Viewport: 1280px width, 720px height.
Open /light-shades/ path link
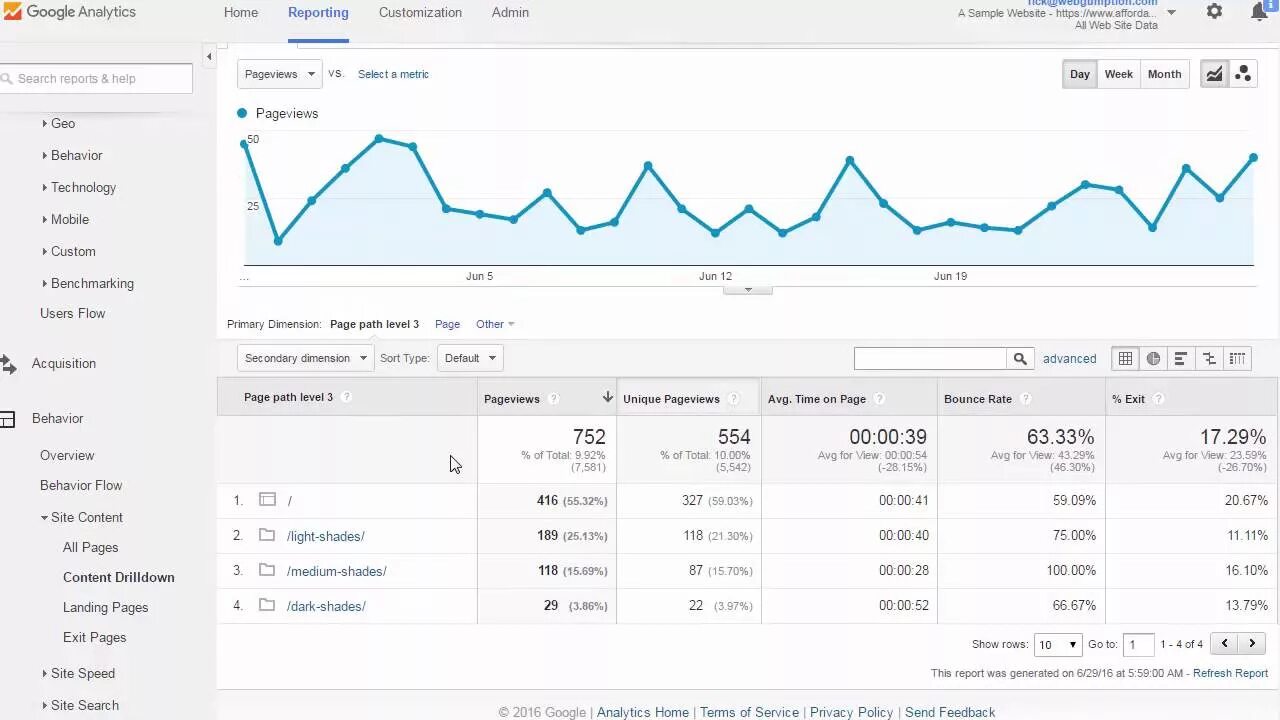[x=326, y=536]
